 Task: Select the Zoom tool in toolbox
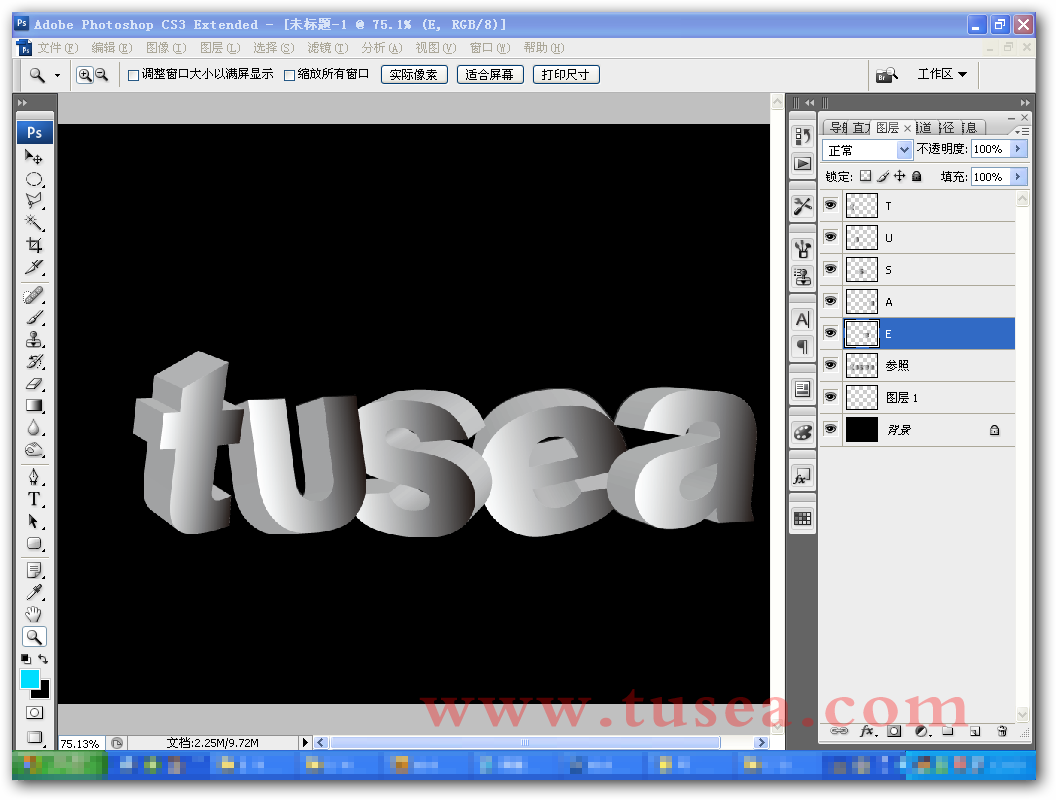[34, 636]
